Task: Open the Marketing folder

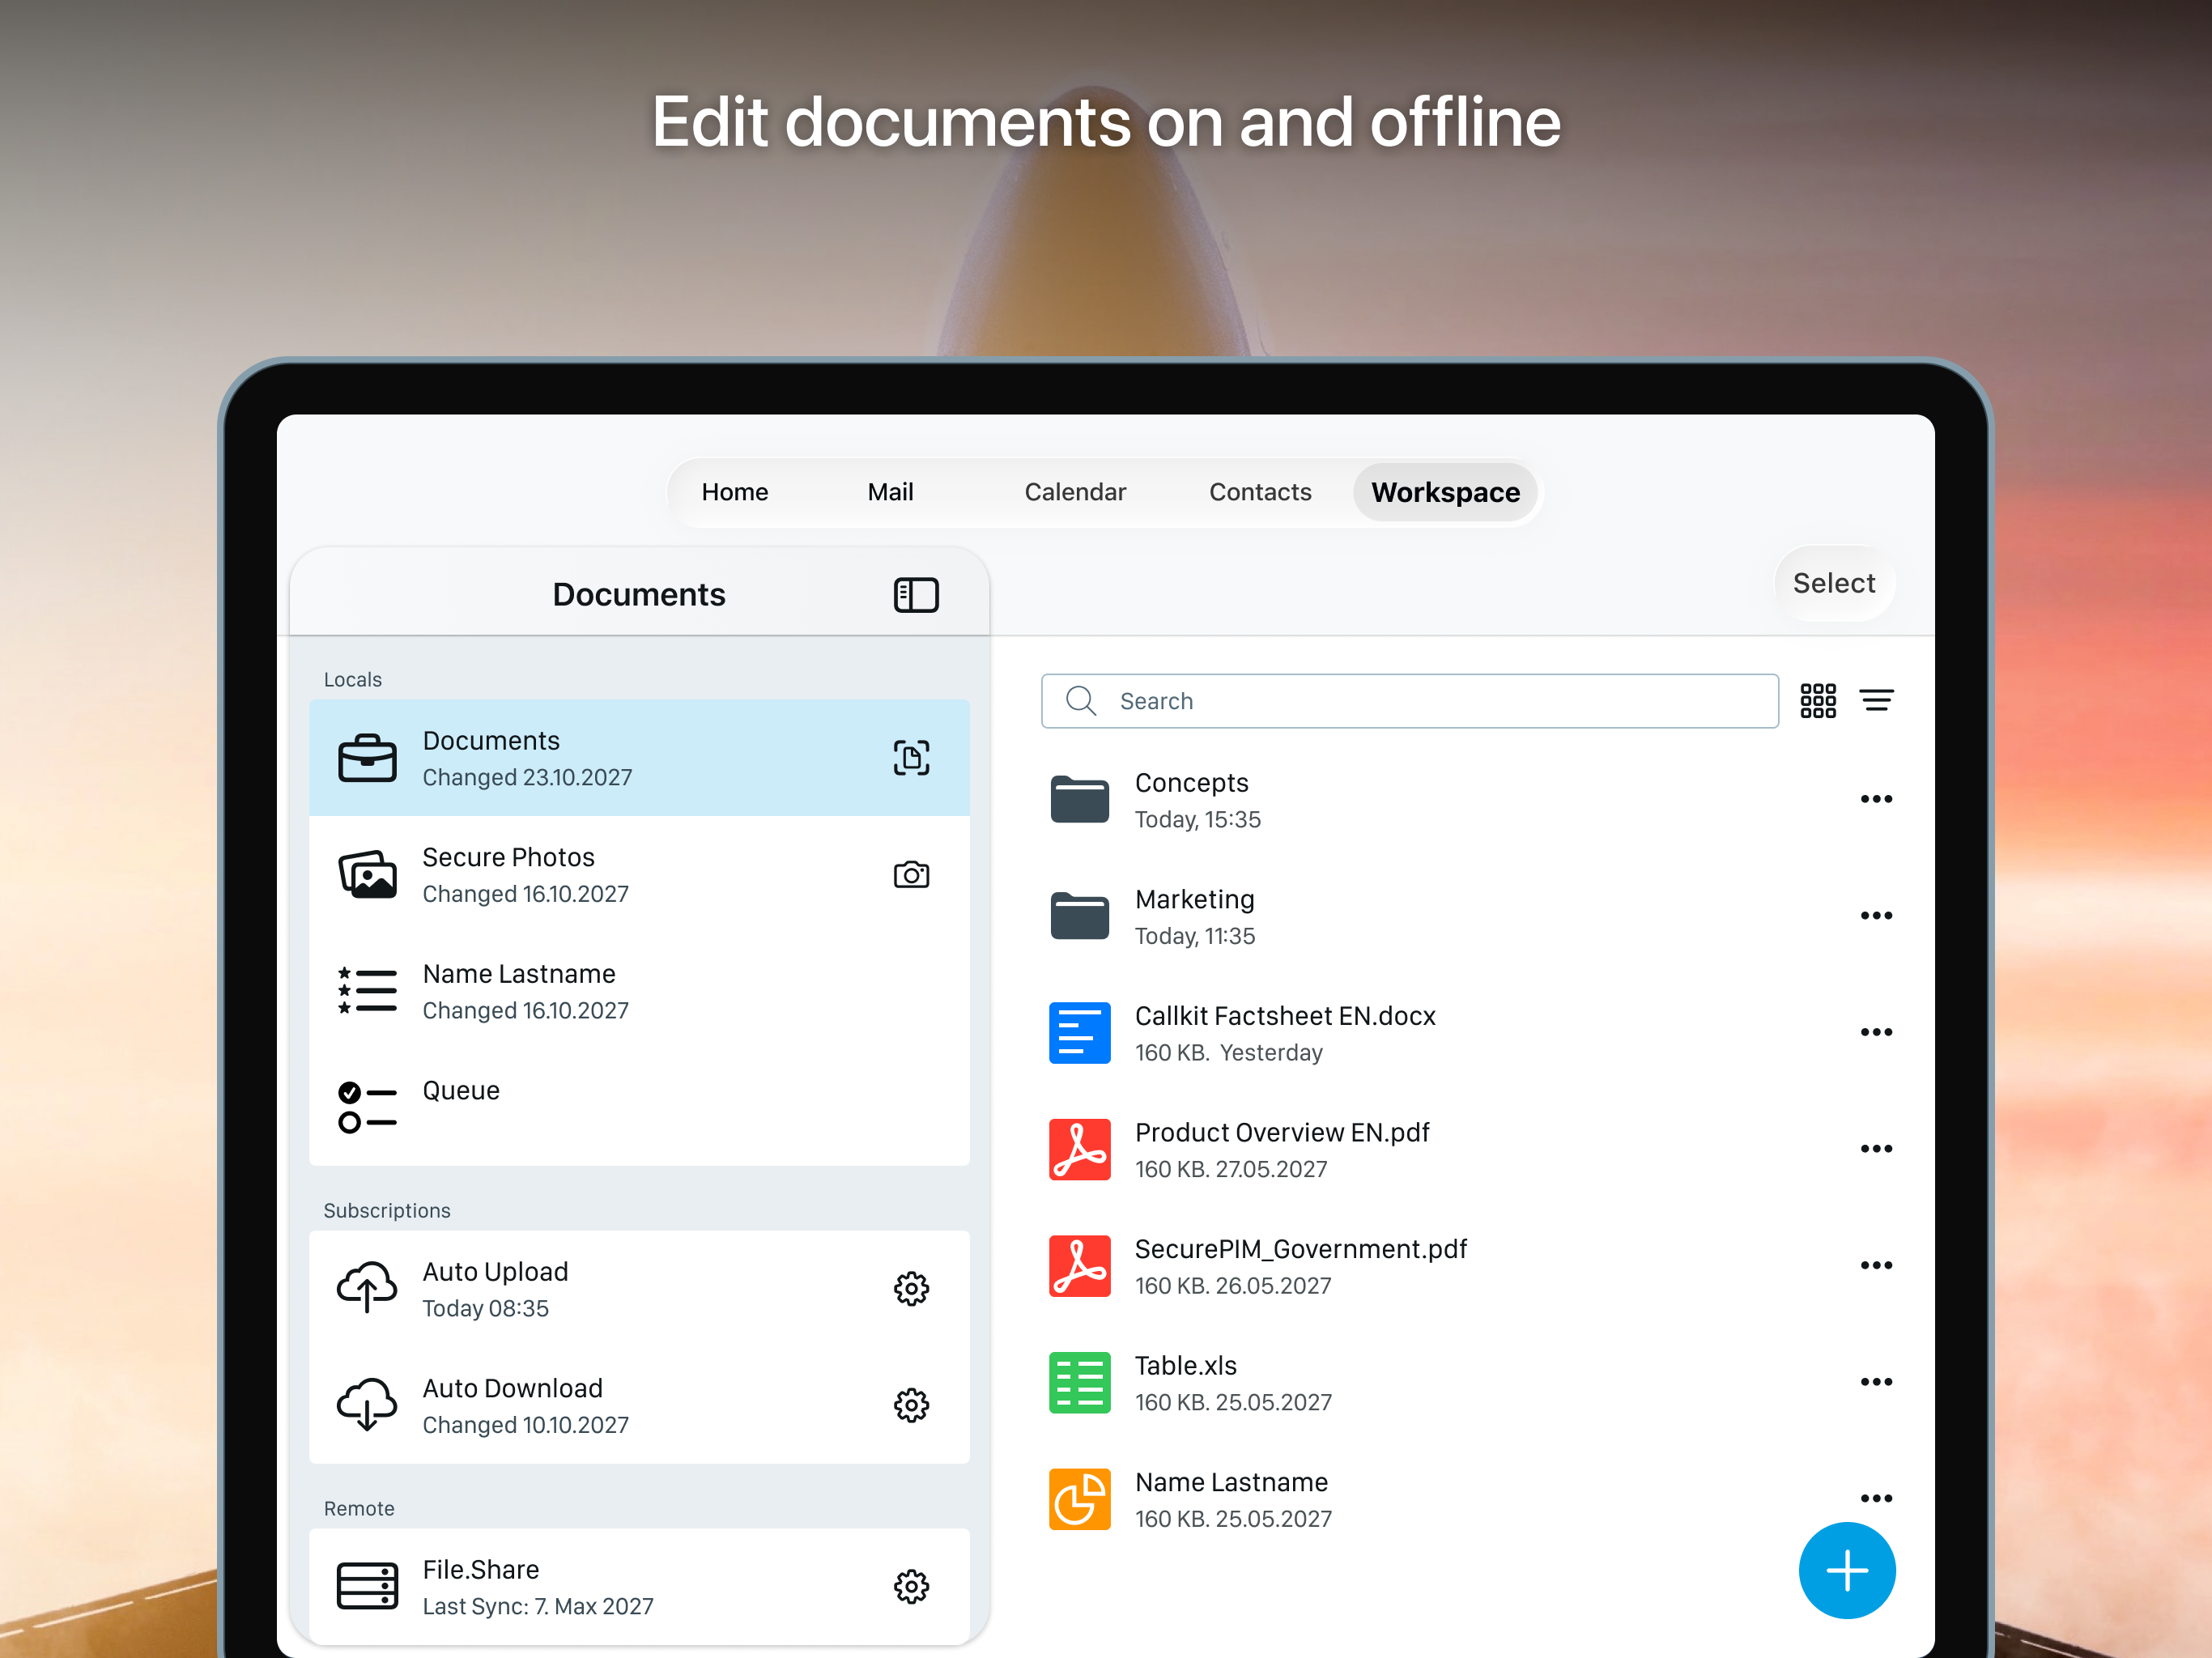Action: [1471, 916]
